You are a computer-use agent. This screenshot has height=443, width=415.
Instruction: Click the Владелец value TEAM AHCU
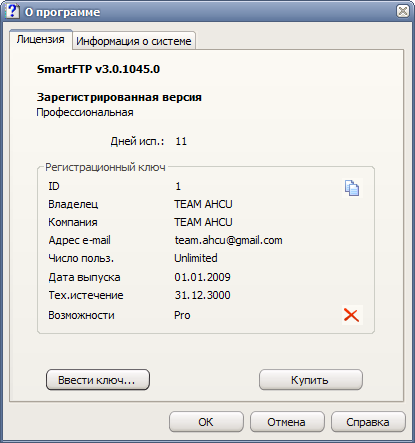203,204
